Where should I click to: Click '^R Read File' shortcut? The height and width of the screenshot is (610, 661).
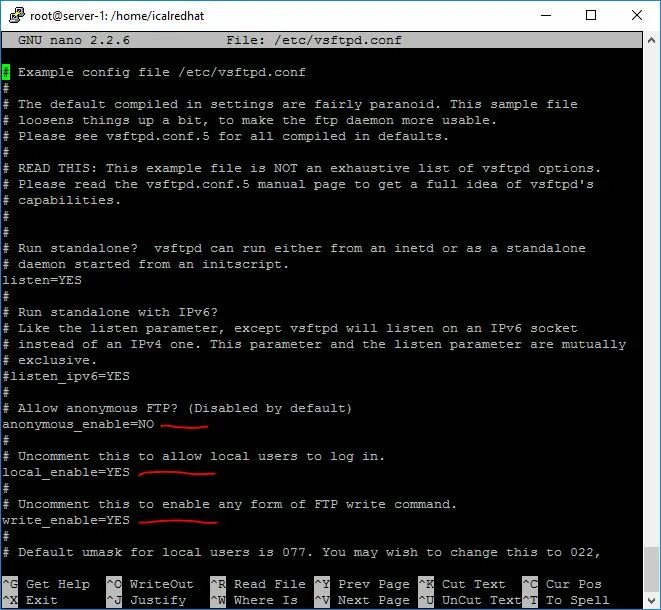258,584
